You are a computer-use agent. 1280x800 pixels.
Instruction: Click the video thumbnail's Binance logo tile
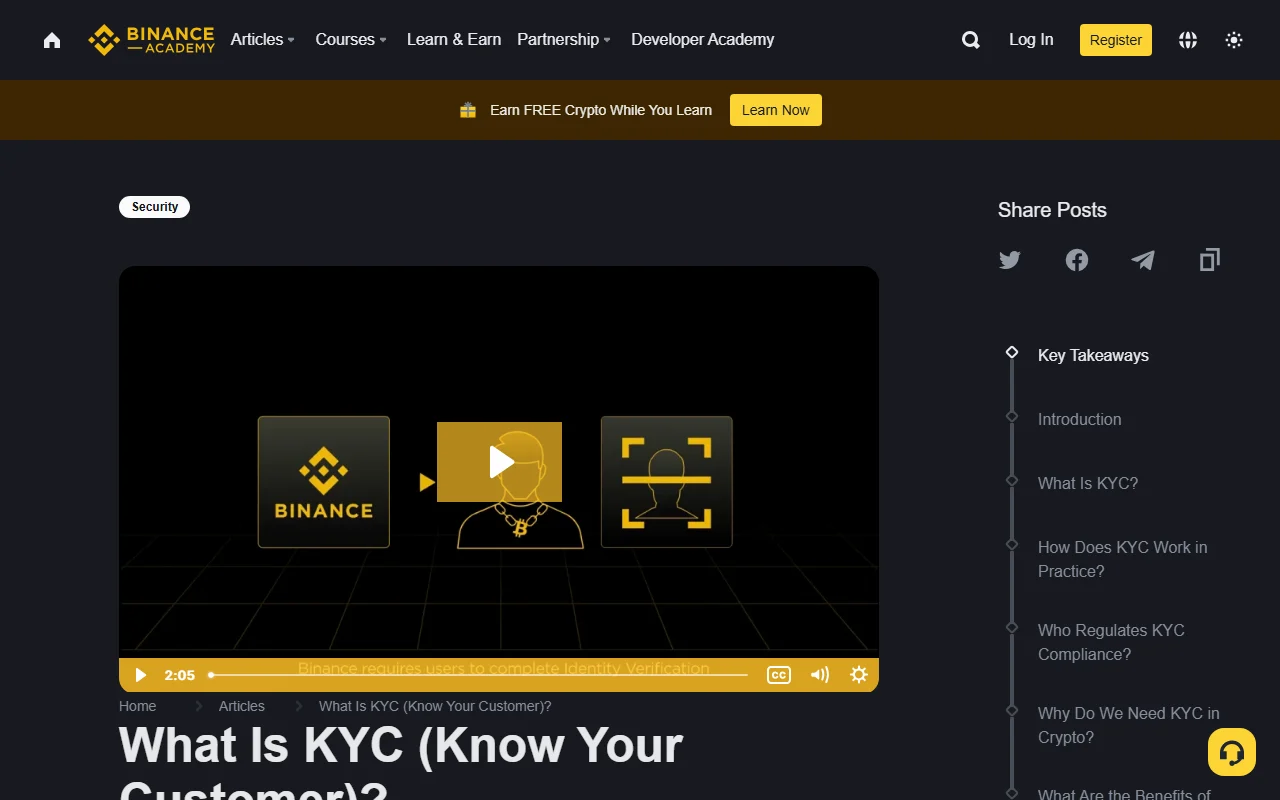pyautogui.click(x=324, y=482)
